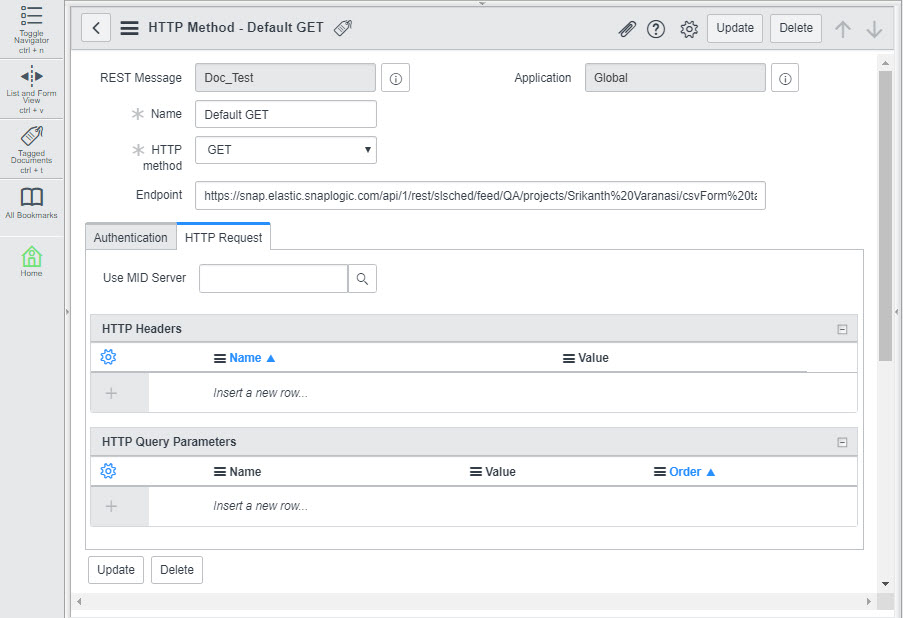
Task: Toggle the Navigator in the sidebar
Action: tap(32, 28)
